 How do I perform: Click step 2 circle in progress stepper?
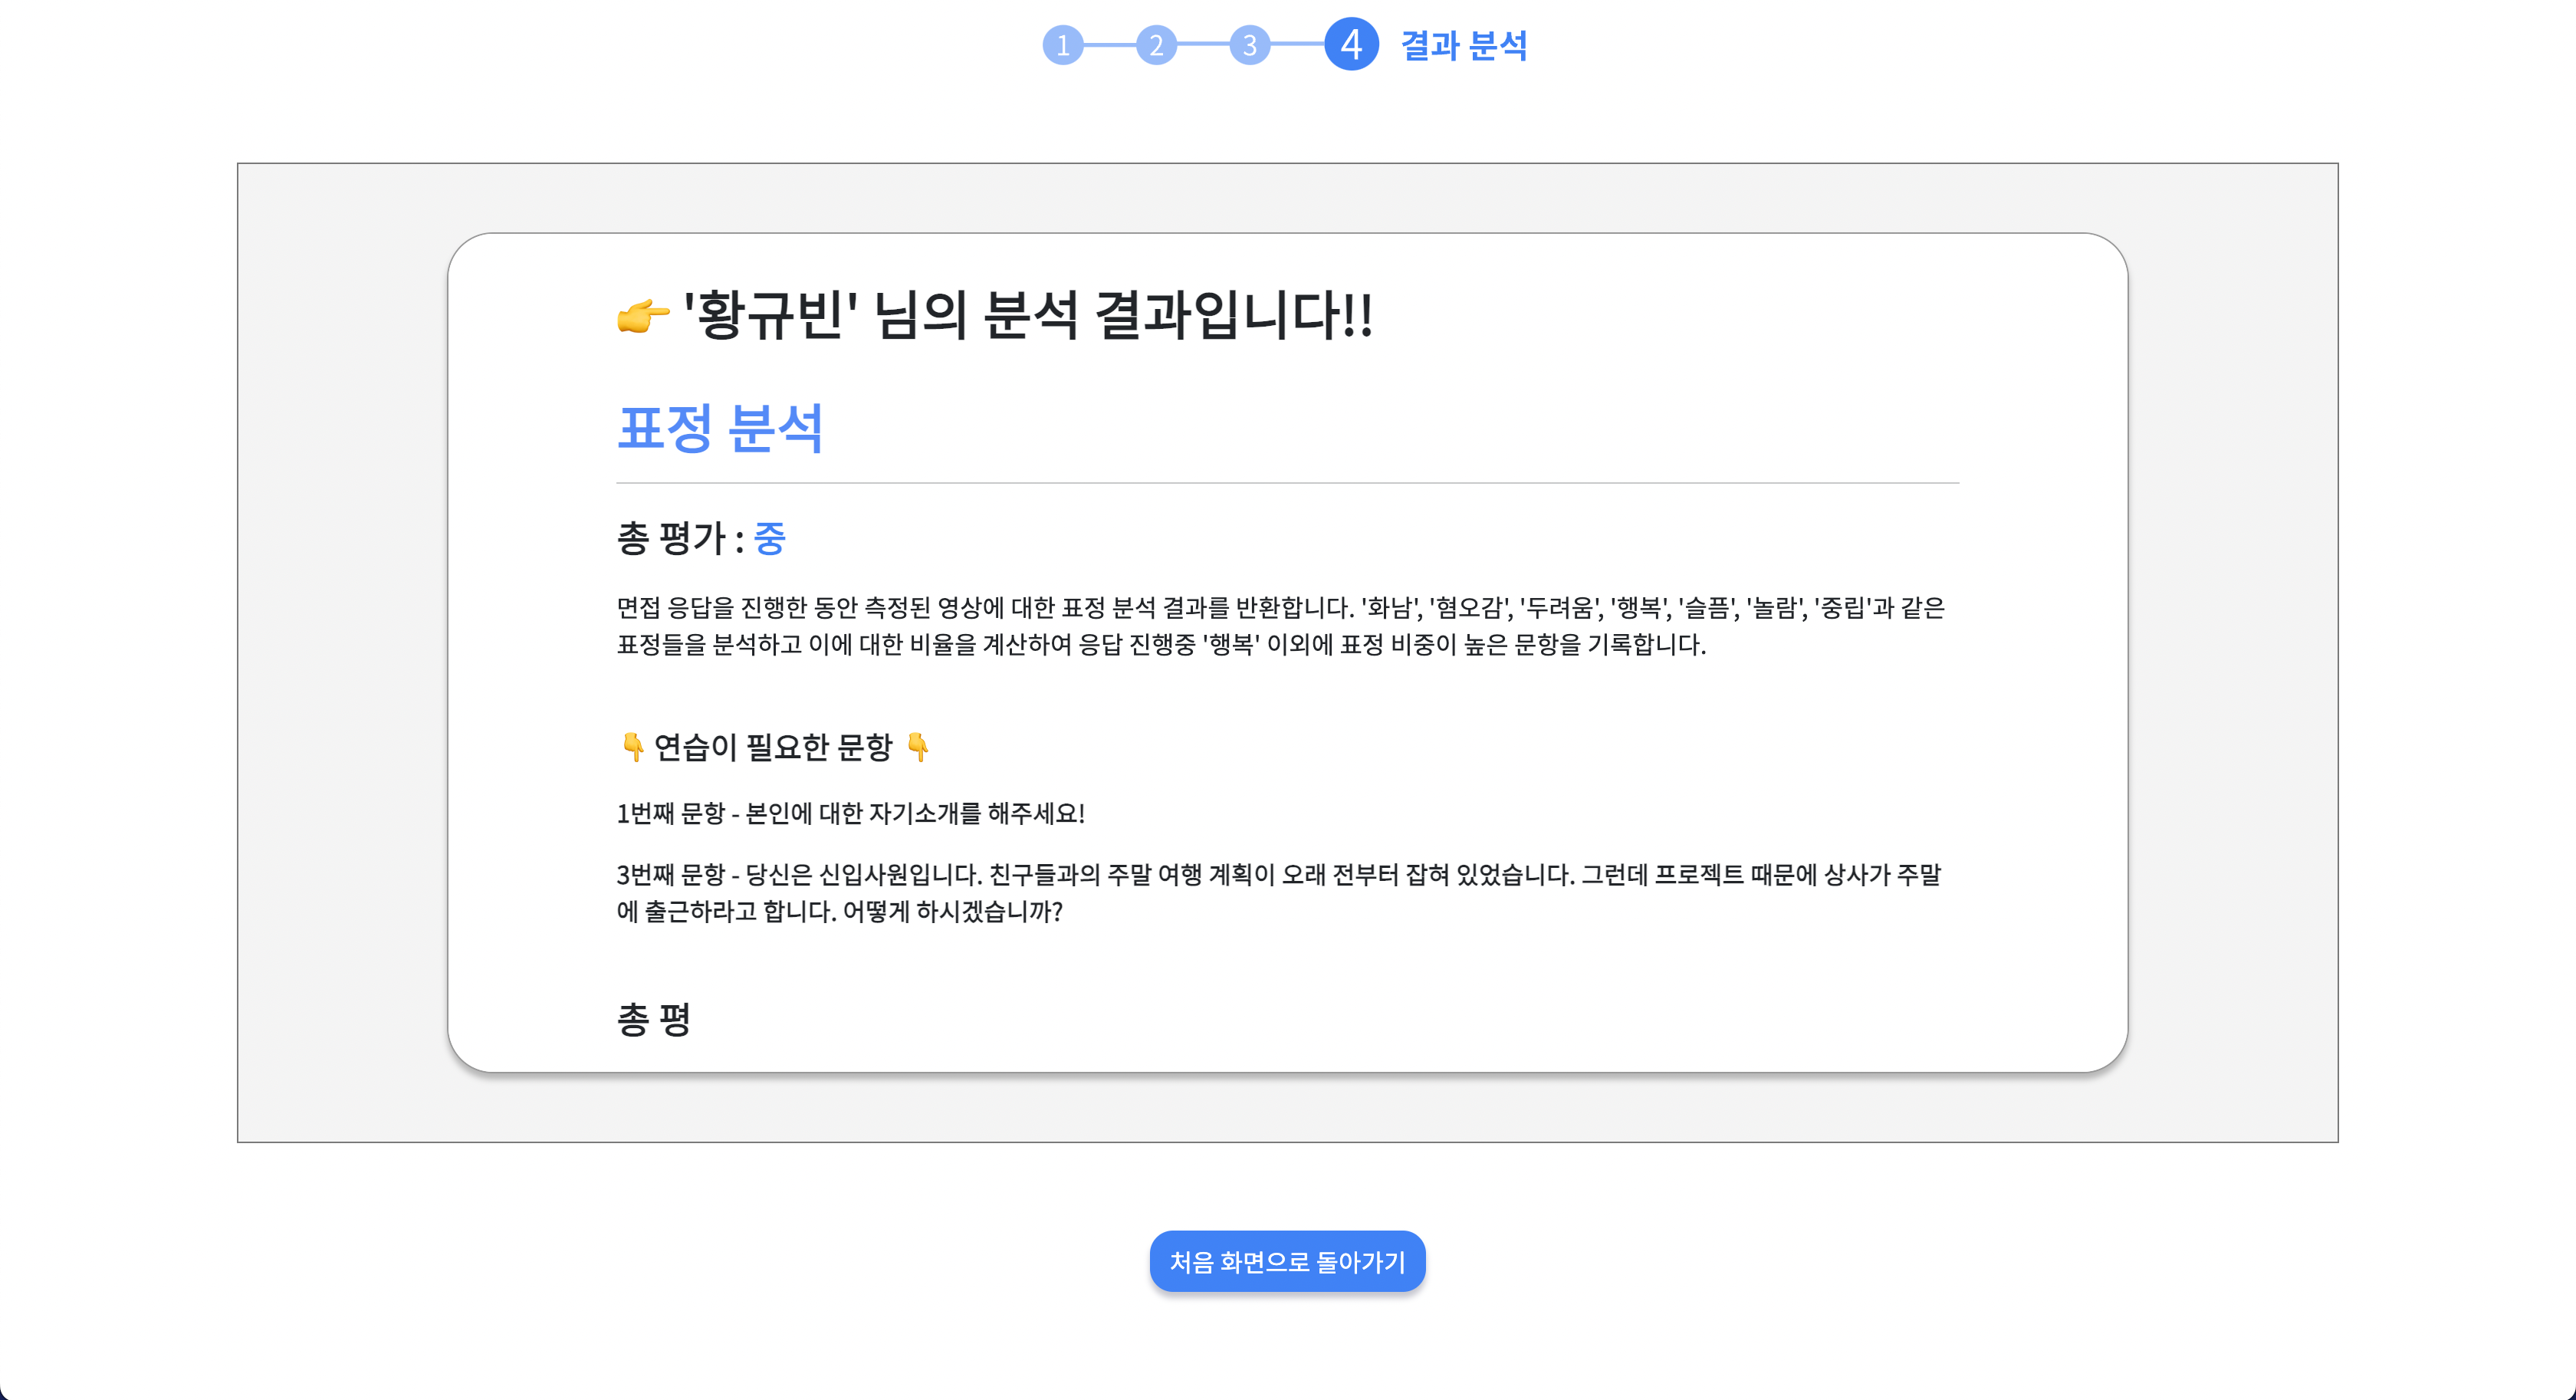coord(1156,45)
